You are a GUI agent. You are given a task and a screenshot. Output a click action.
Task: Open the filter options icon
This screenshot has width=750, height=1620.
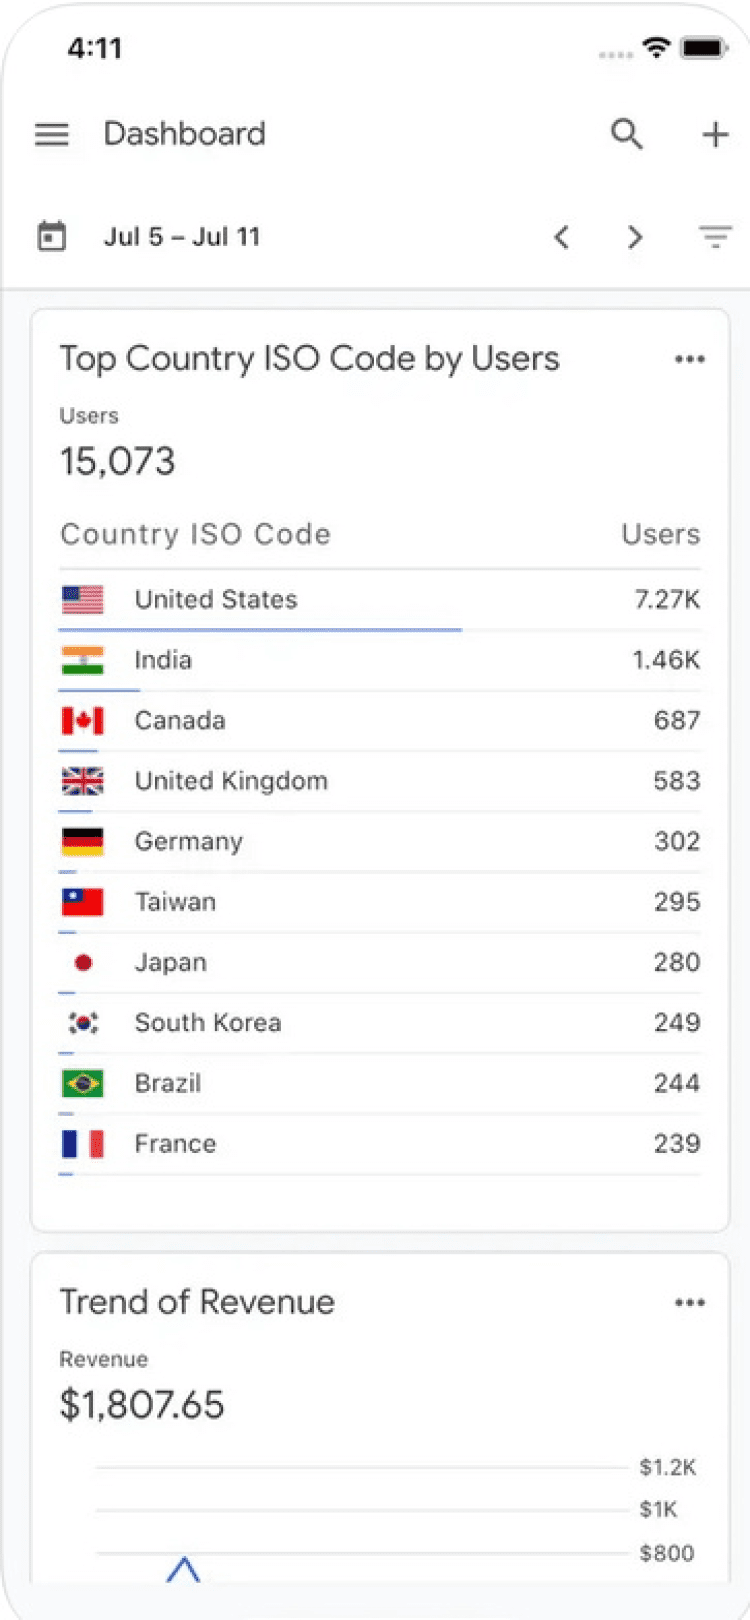[x=715, y=237]
